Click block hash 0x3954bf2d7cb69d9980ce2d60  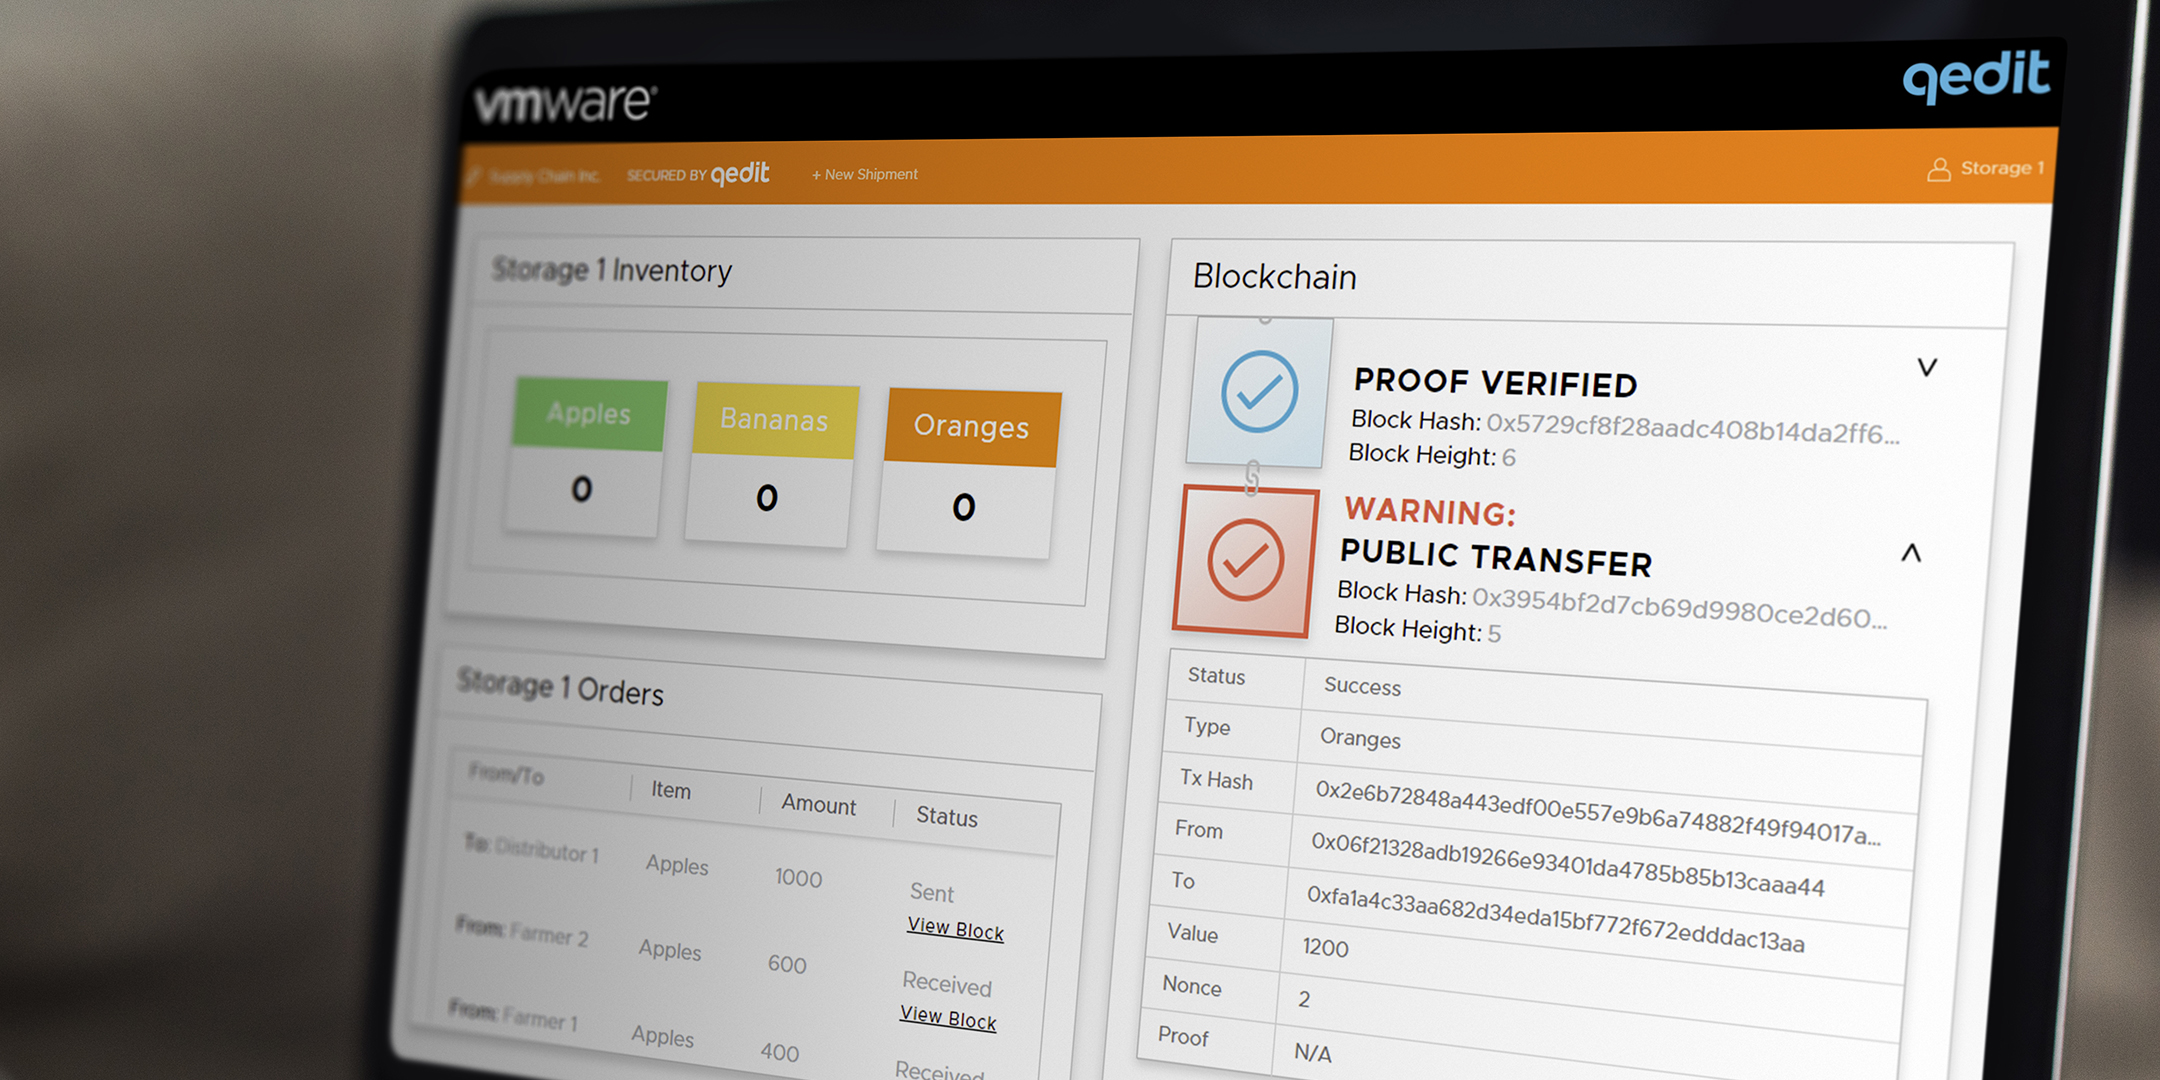[1680, 608]
